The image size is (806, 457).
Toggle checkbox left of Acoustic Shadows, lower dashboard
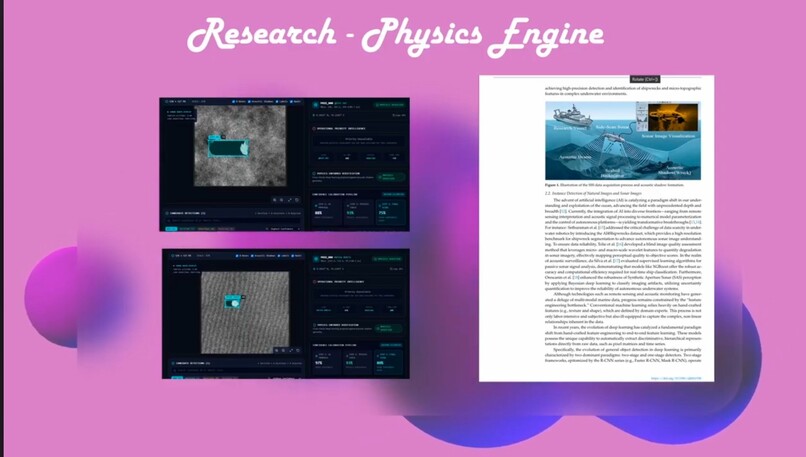coord(237,255)
